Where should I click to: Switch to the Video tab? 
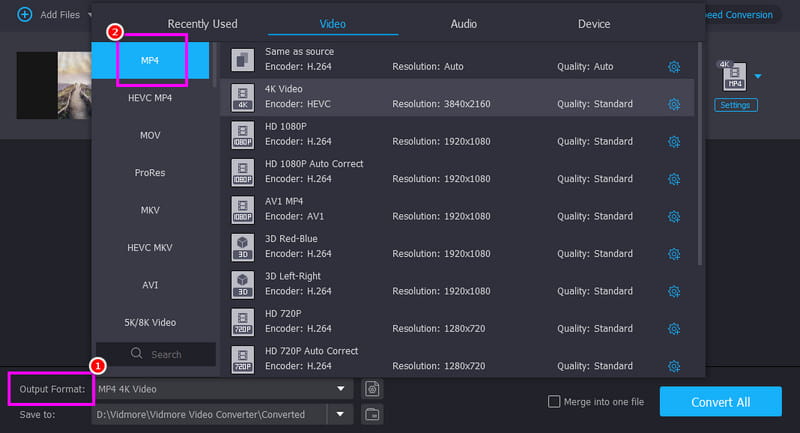click(333, 24)
